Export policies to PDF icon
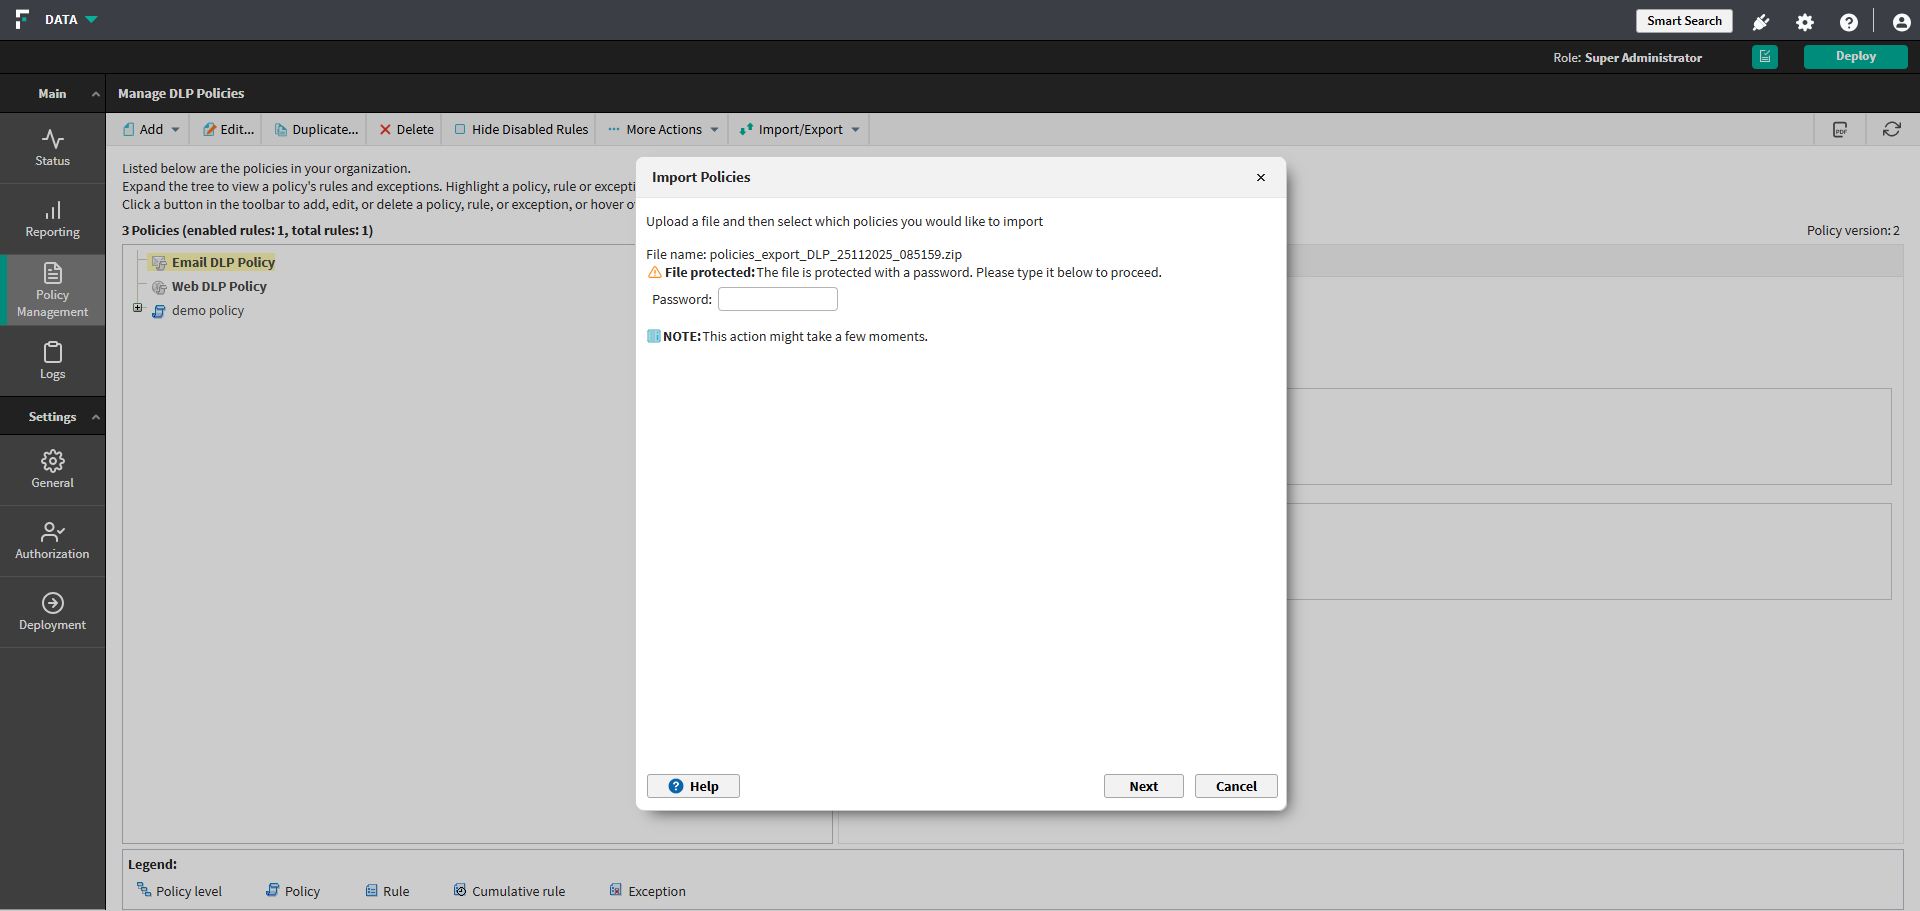 (x=1839, y=129)
